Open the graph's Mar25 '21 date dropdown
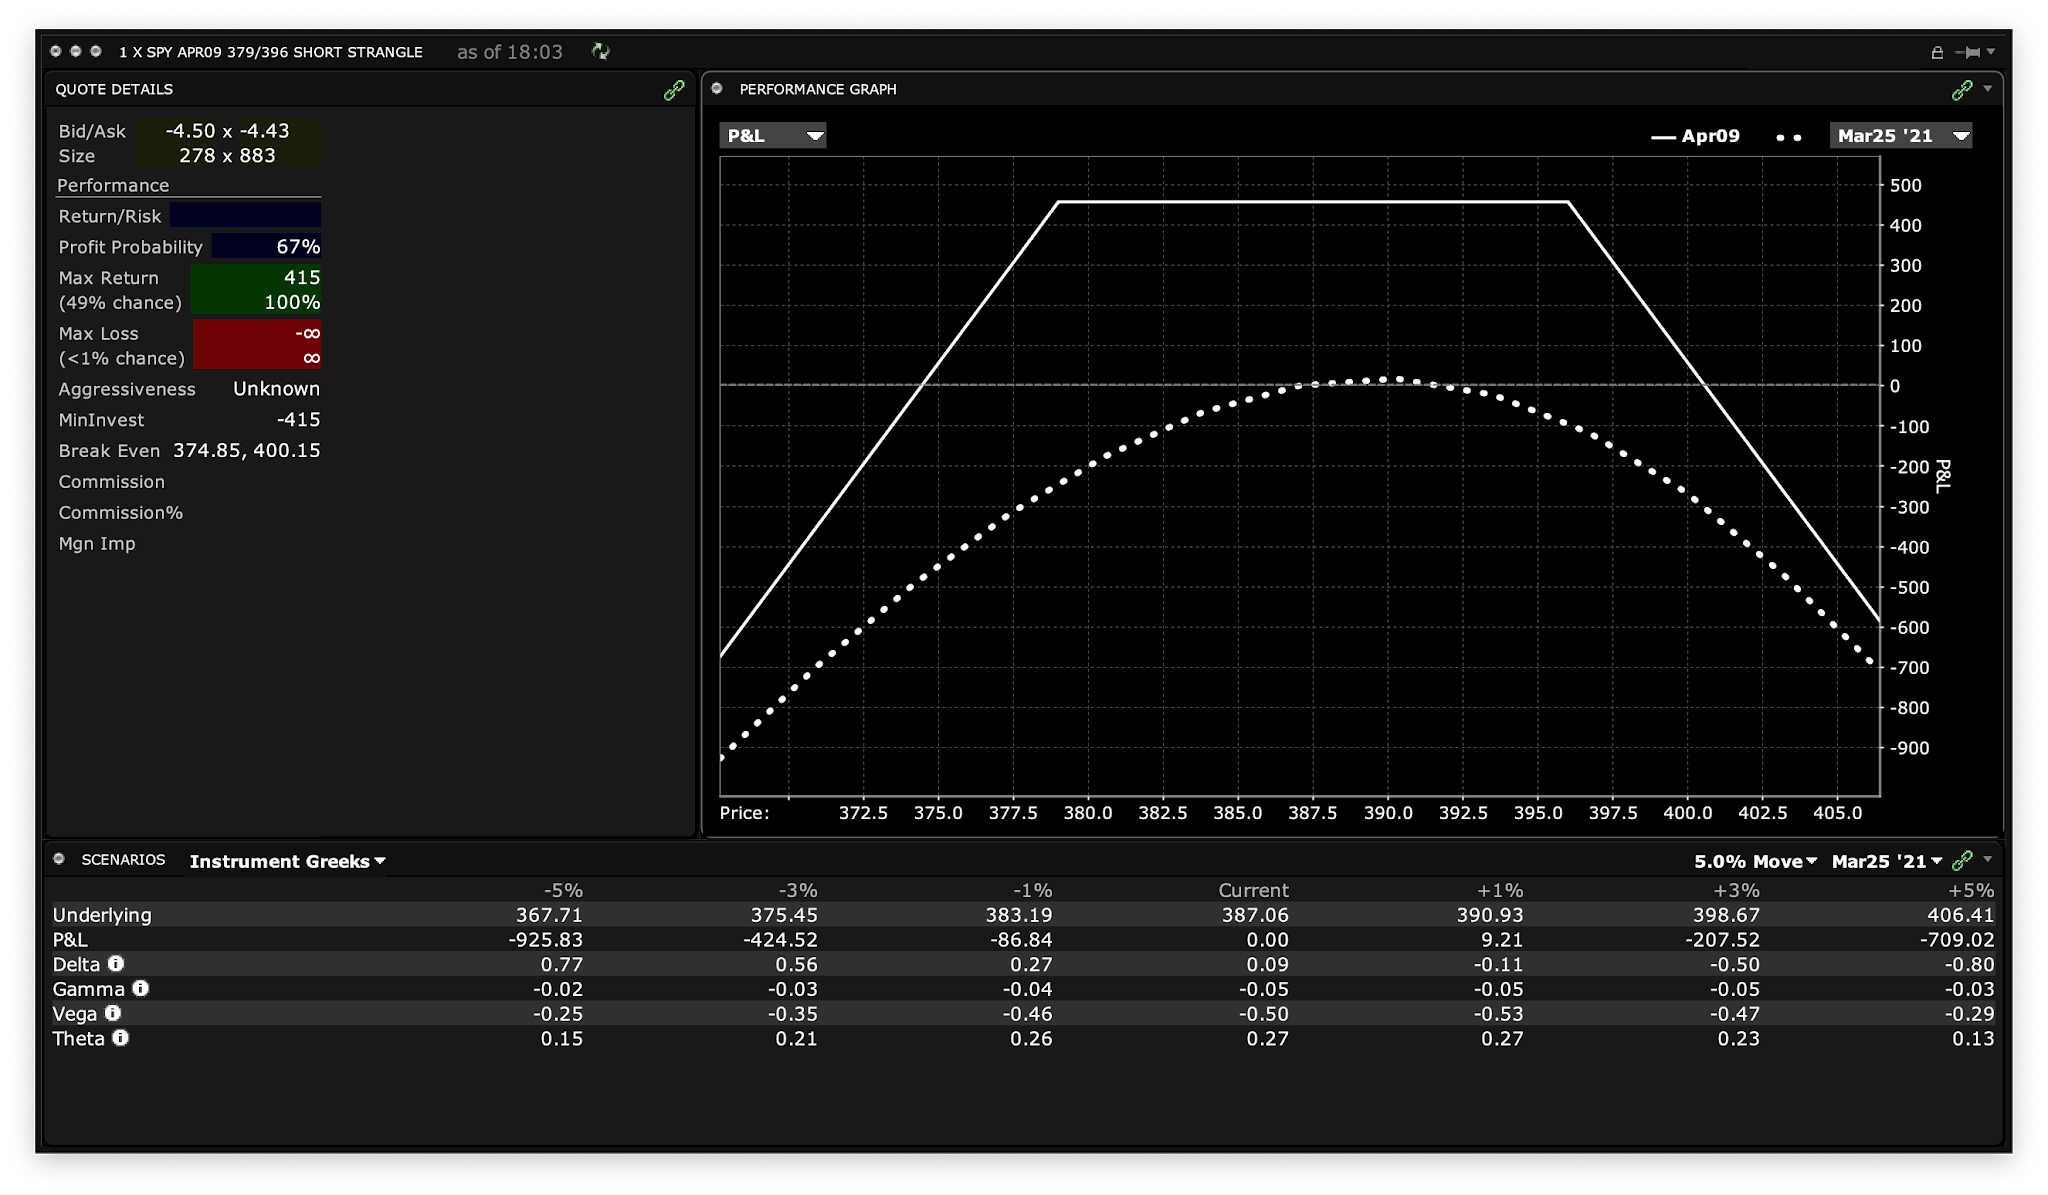Viewport: 2048px width, 1195px height. tap(1900, 135)
